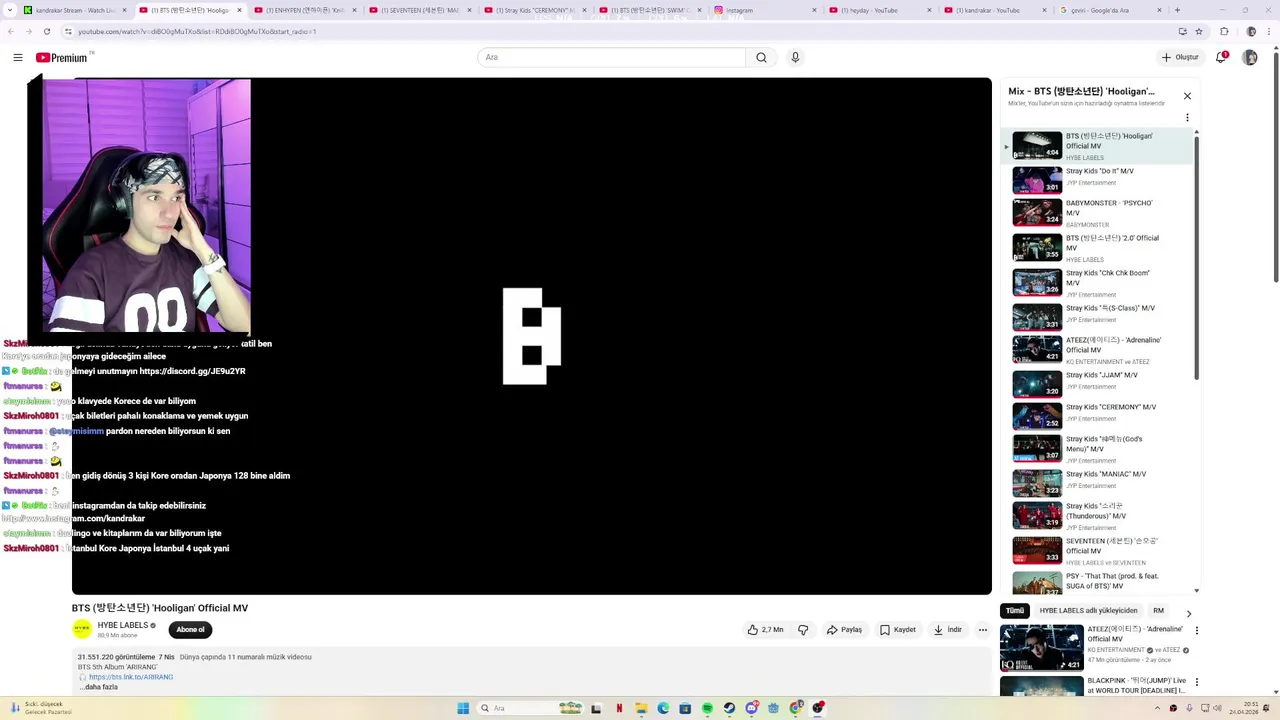The image size is (1280, 720).
Task: Switch to heyday - YouTube tab
Action: click(879, 10)
